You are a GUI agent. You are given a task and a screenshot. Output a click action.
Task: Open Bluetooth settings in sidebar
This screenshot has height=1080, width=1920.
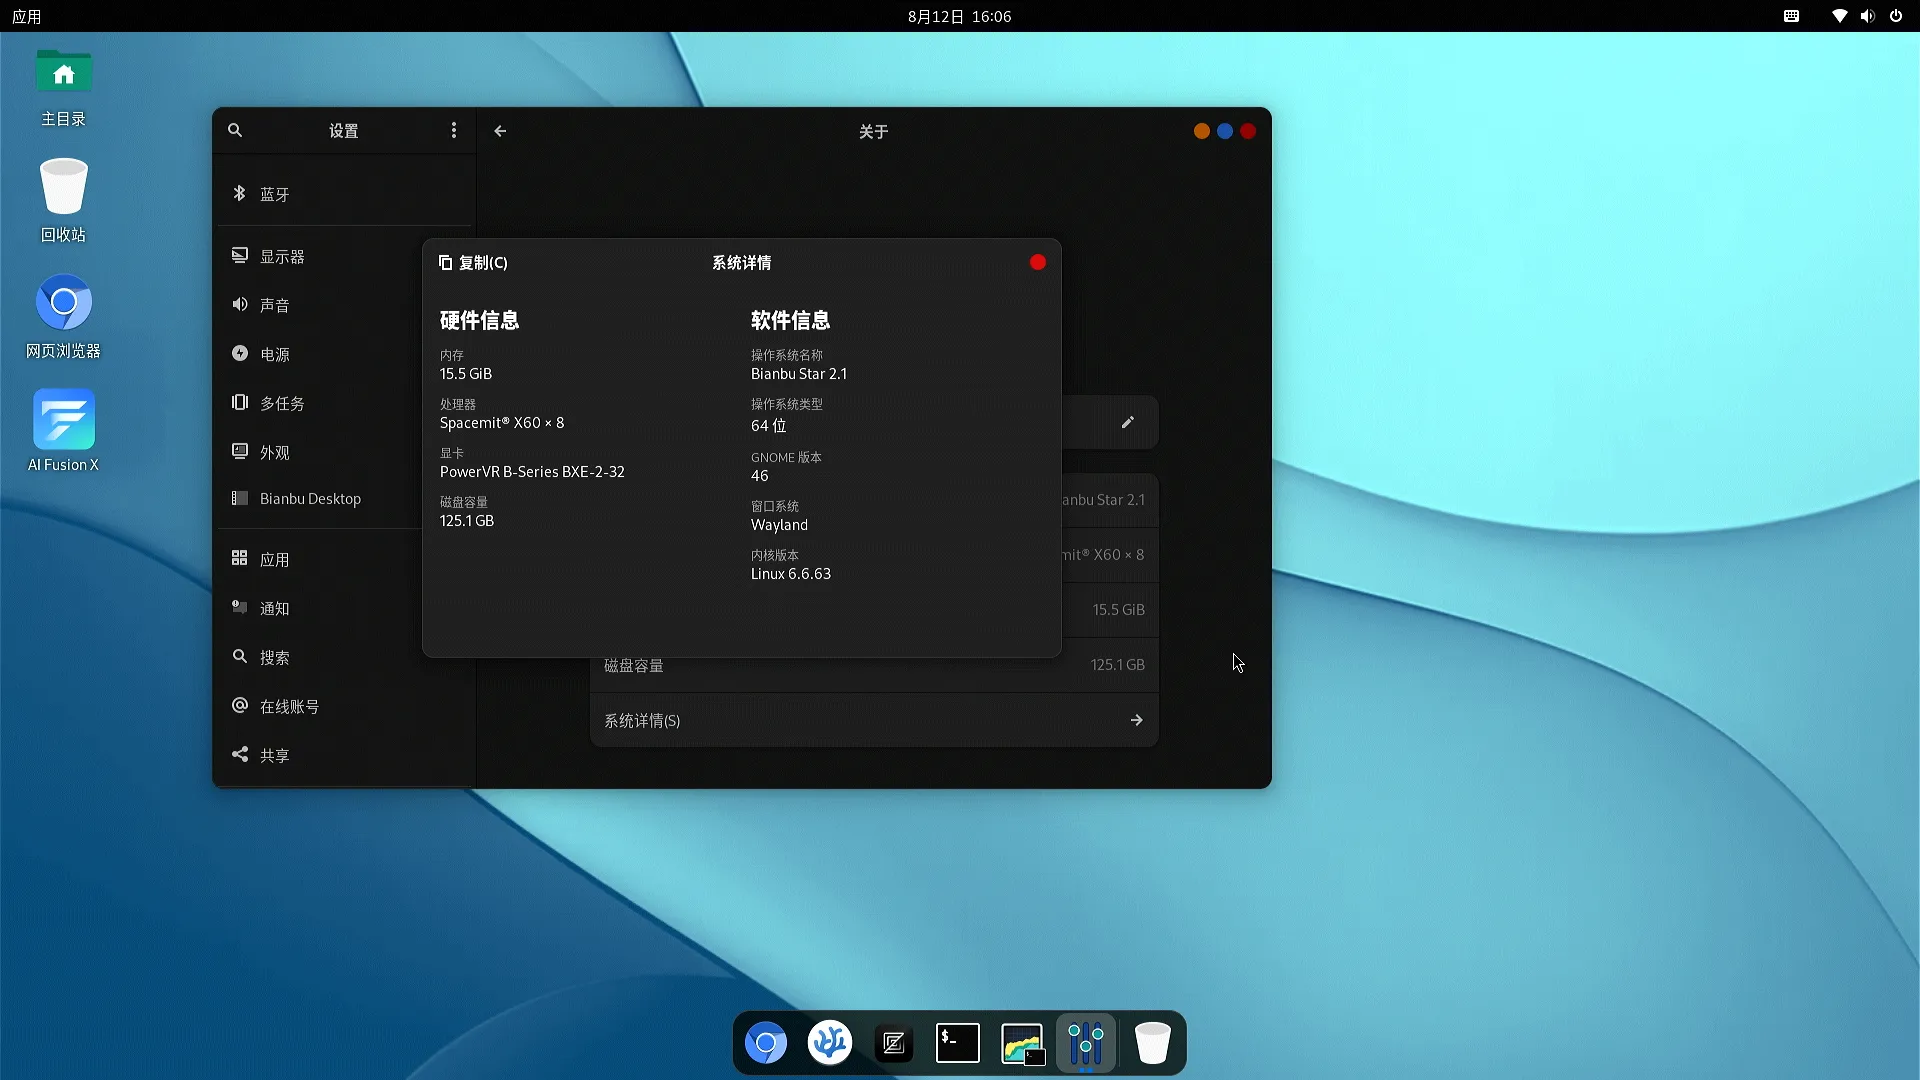274,194
